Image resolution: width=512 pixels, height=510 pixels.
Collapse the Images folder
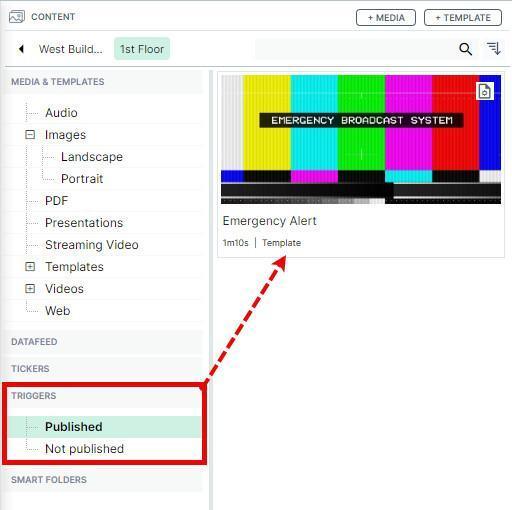(x=30, y=135)
